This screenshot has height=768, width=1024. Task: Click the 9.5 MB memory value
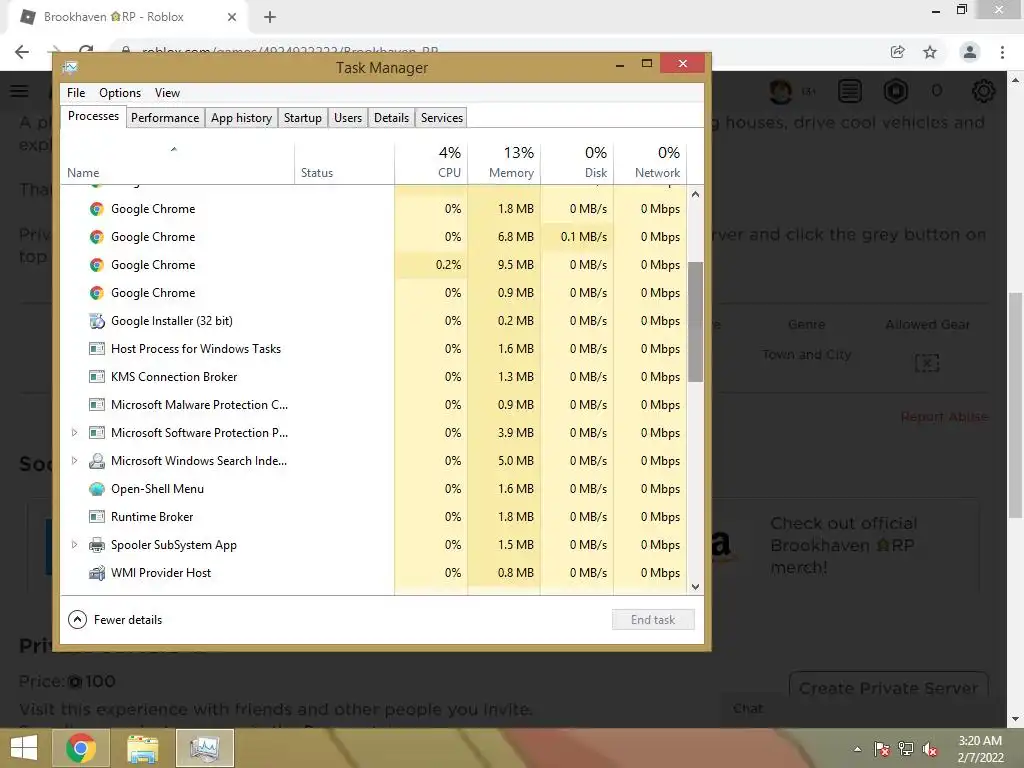tap(515, 265)
